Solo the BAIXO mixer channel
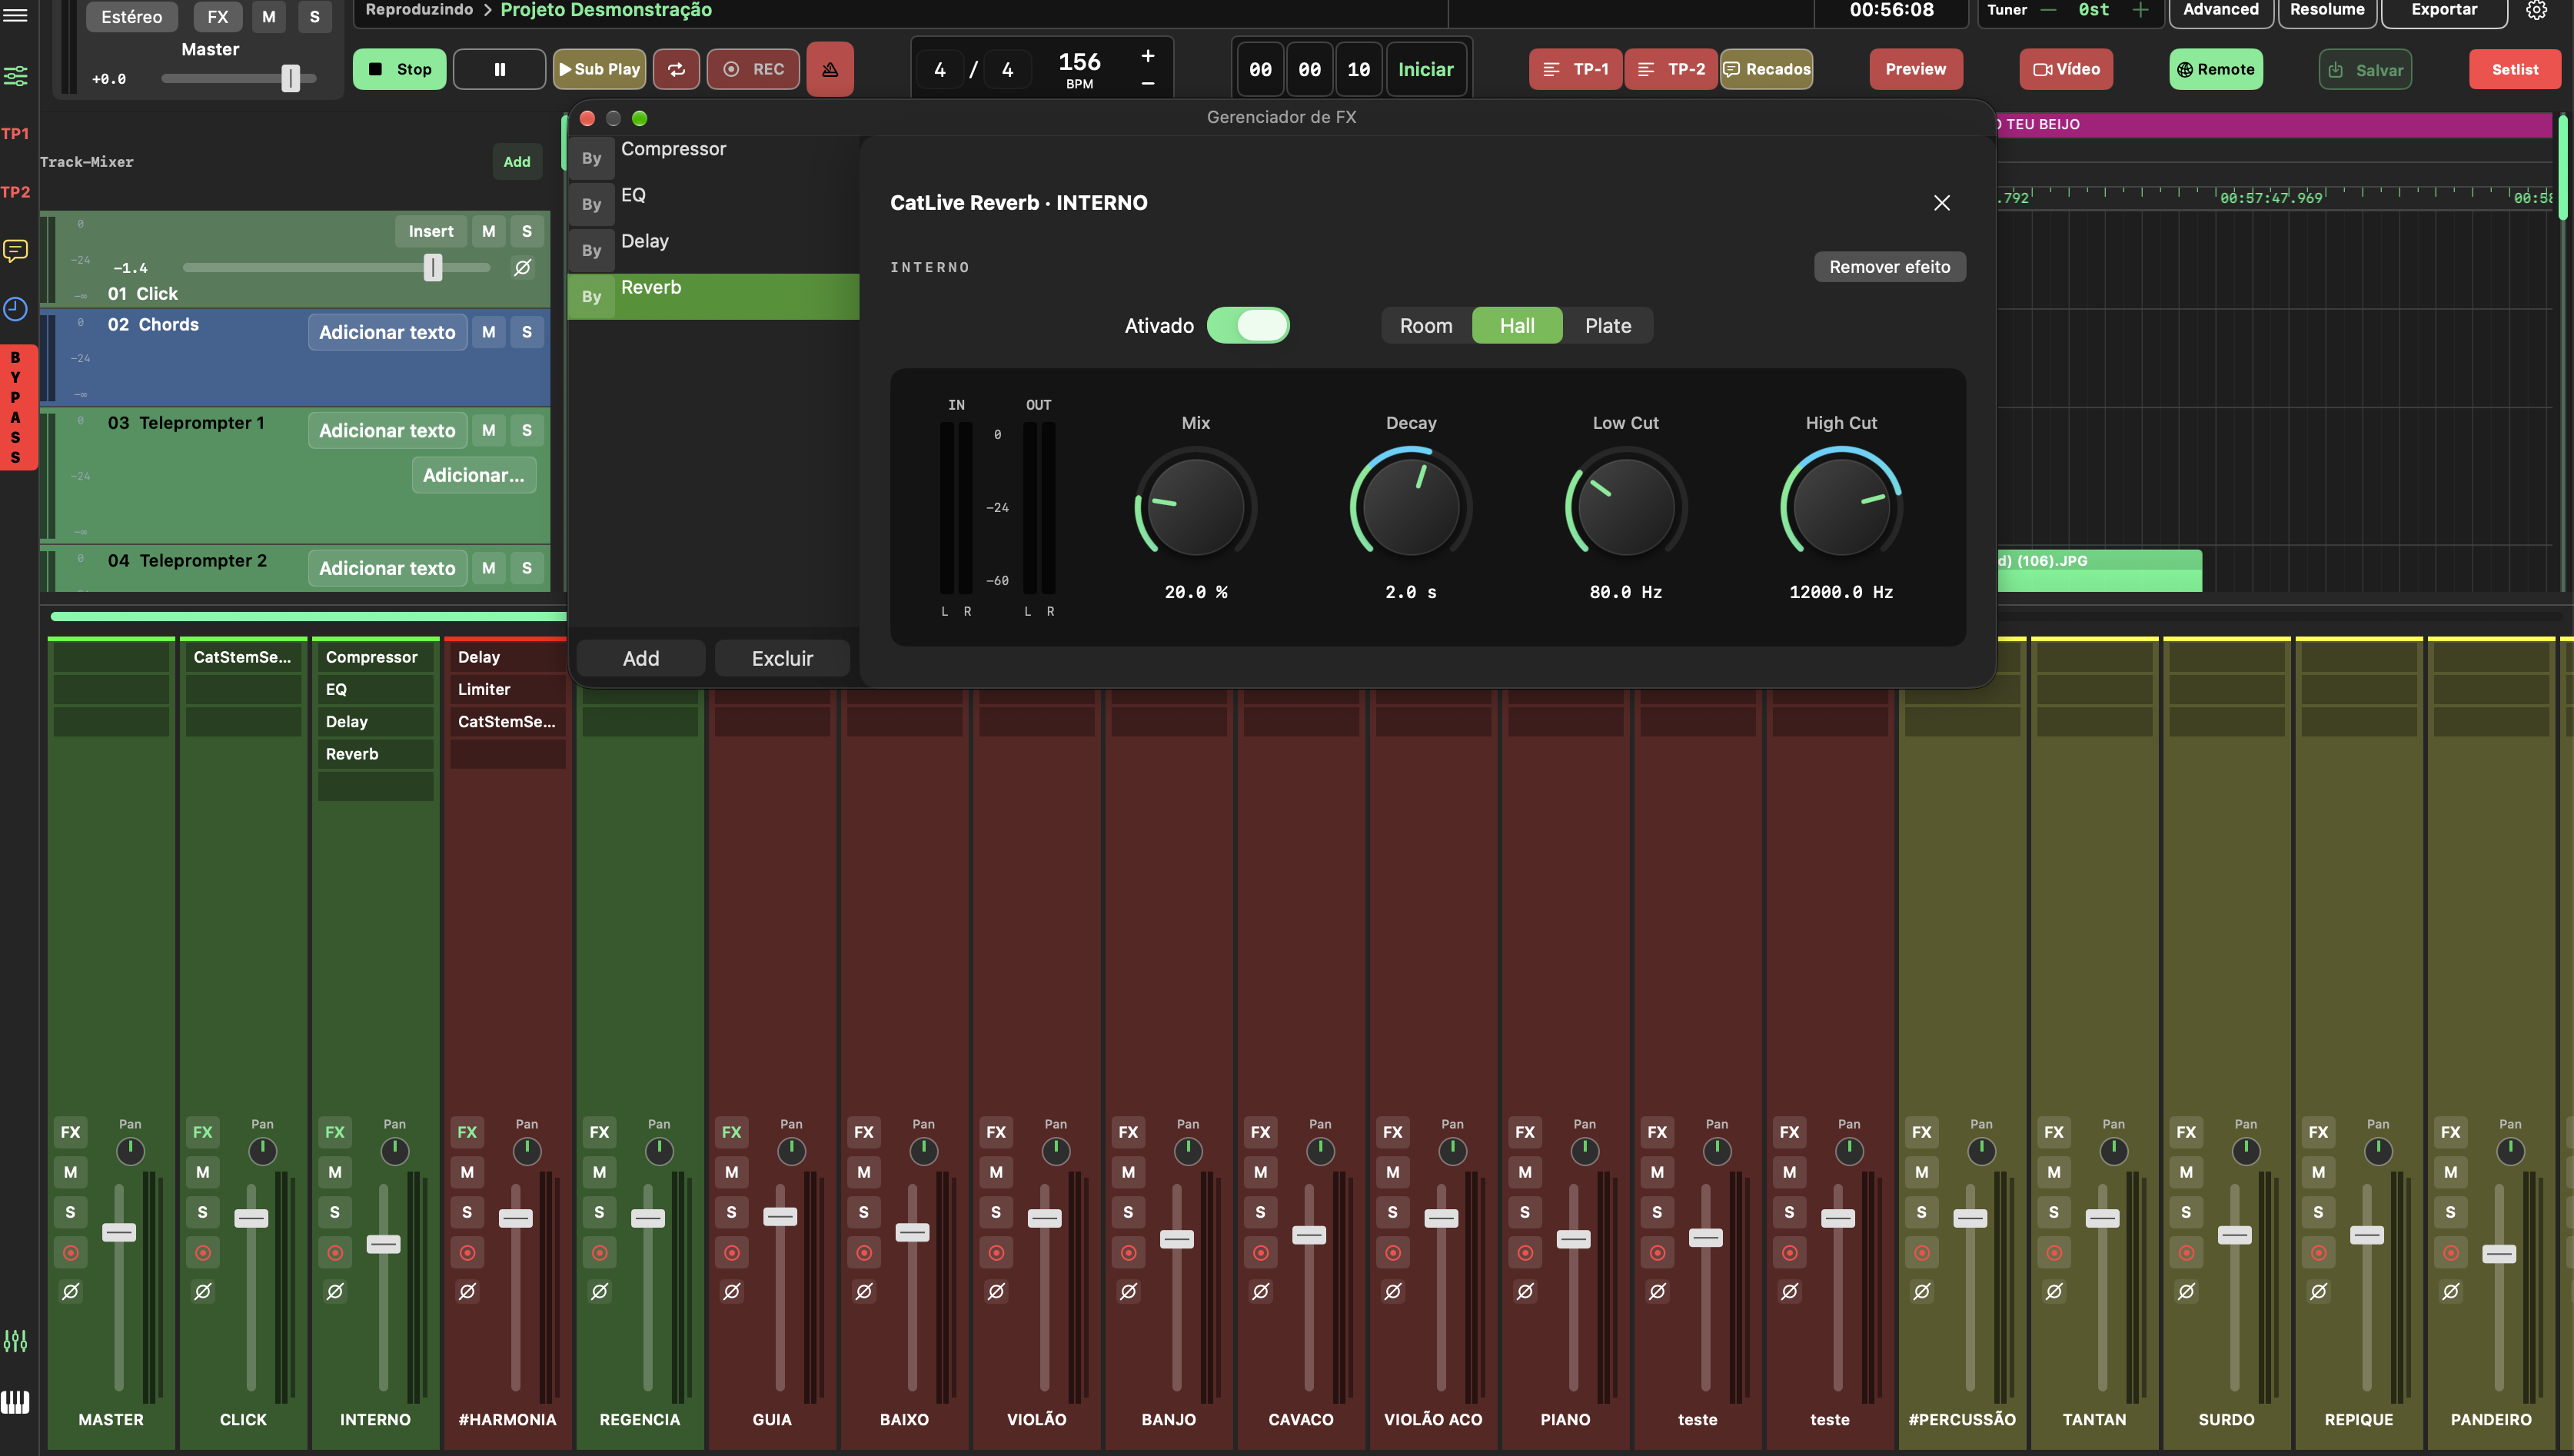 863,1212
